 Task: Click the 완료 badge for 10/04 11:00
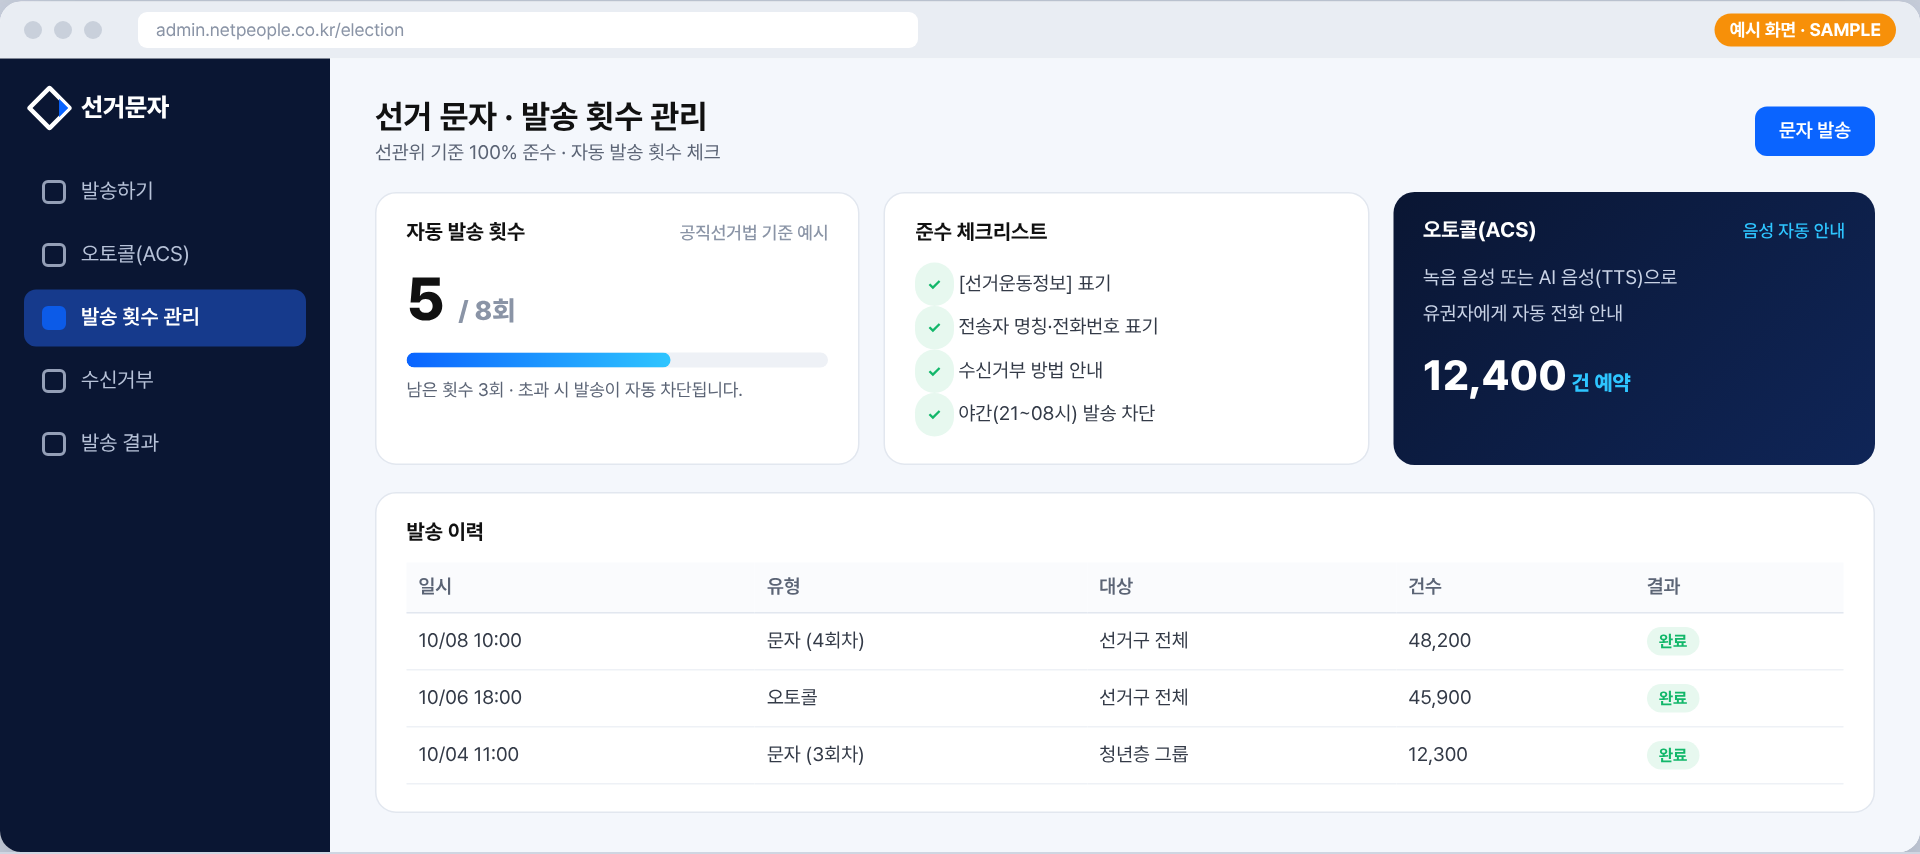tap(1672, 755)
